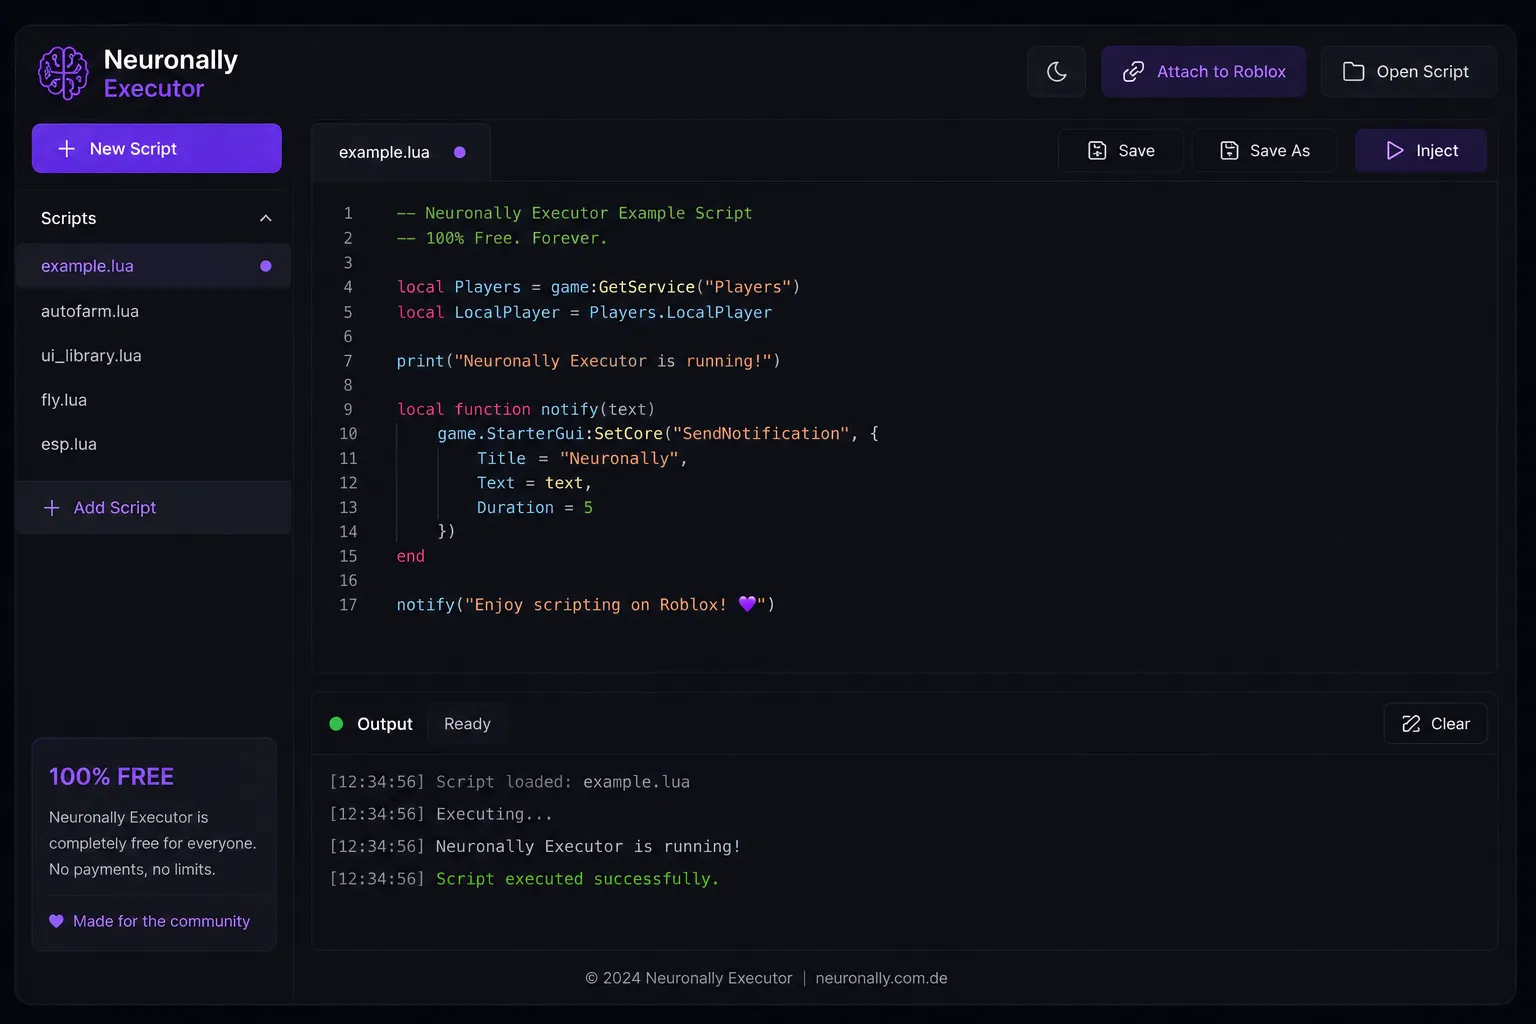Click the green status dot next to Output

pos(337,723)
